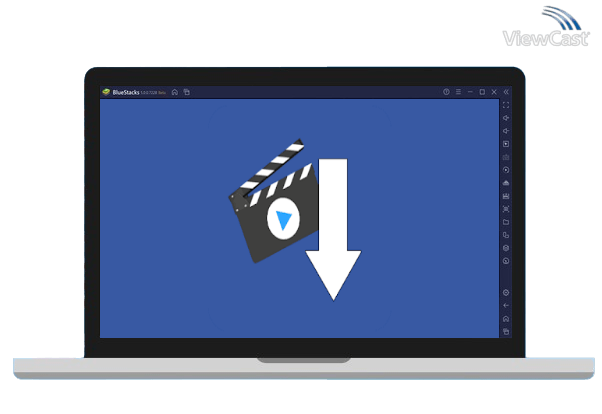This screenshot has width=602, height=414.
Task: Close the BlueStacks window
Action: (x=494, y=92)
